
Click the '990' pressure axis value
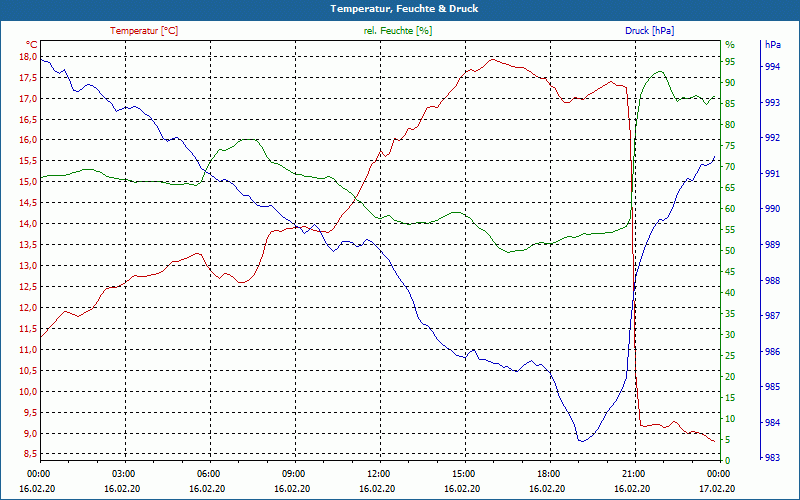772,209
